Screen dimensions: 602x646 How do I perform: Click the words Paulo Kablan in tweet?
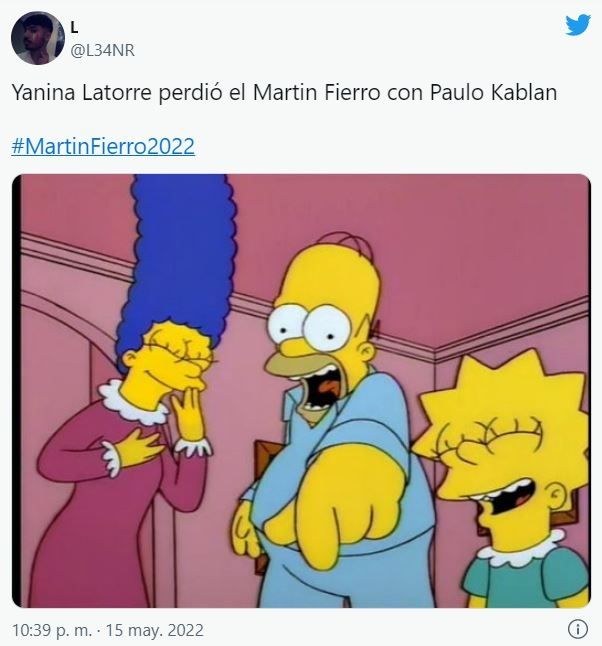click(493, 92)
